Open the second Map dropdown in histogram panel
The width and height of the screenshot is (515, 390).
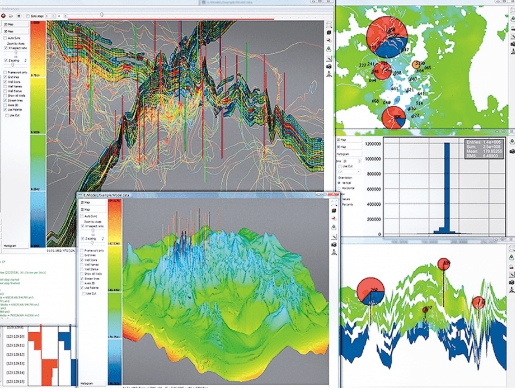click(x=349, y=147)
